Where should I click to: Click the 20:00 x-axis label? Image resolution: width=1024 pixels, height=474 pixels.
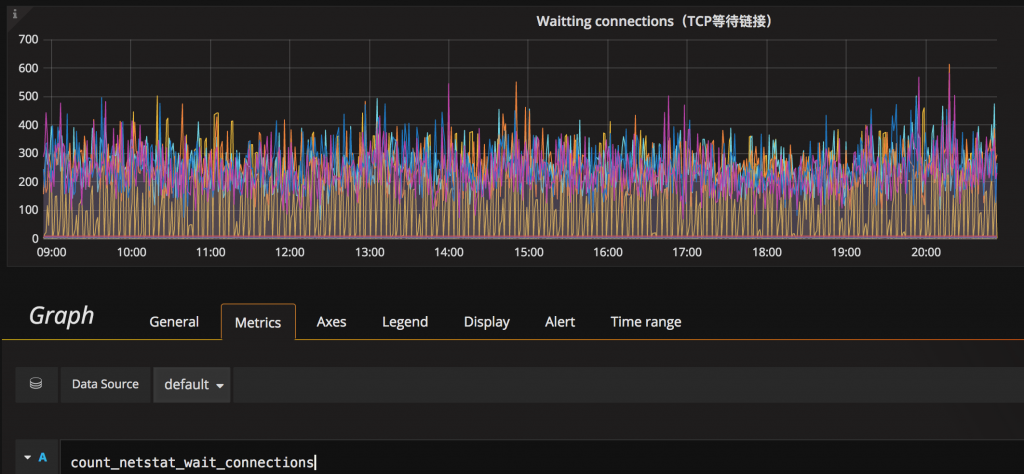tap(926, 252)
